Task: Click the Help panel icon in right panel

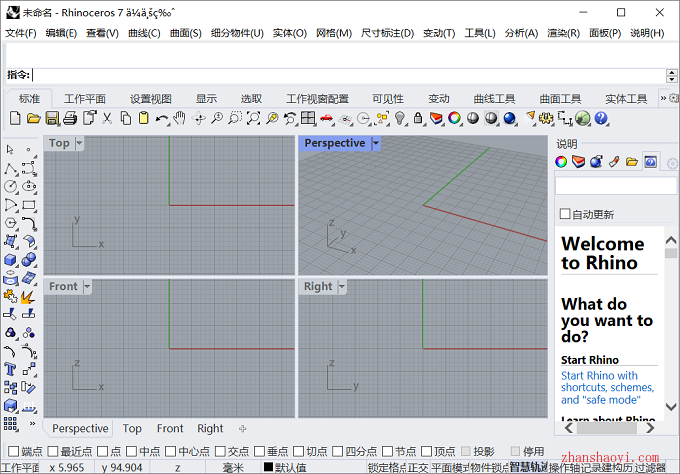Action: [x=650, y=162]
